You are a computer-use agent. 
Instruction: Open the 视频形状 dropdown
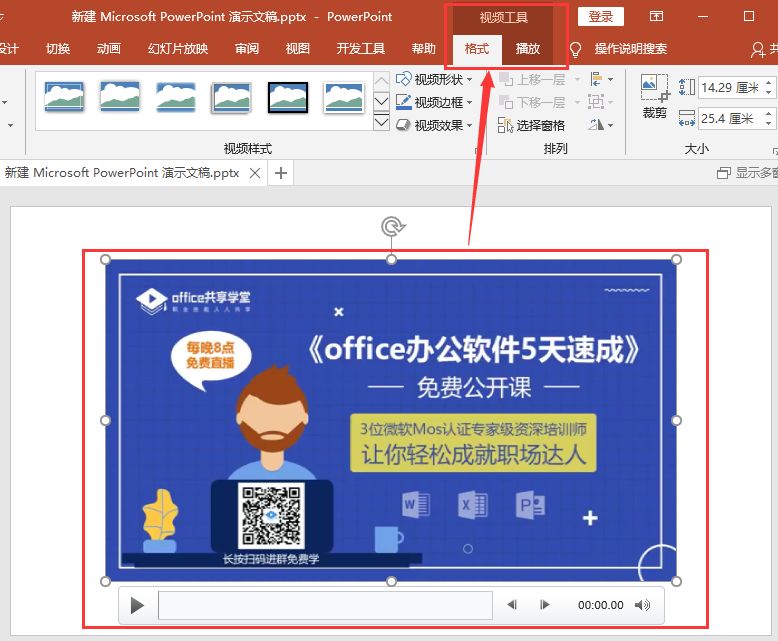click(x=434, y=79)
